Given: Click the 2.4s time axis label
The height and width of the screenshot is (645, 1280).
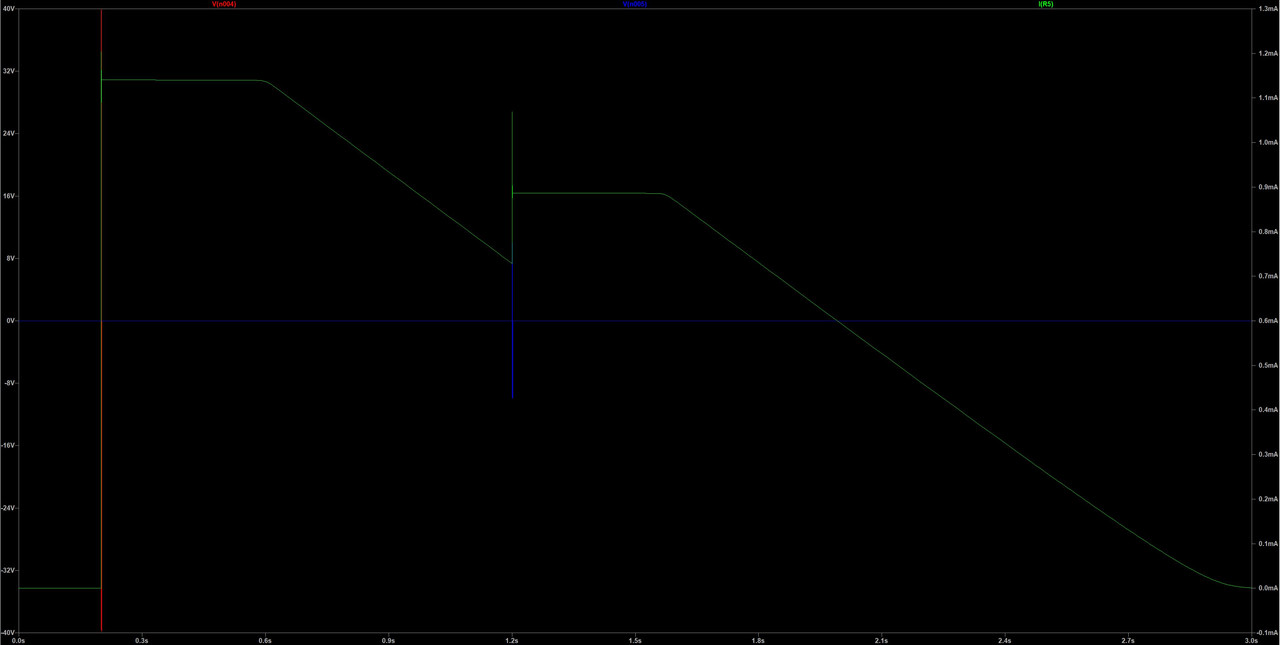Looking at the screenshot, I should click(1004, 640).
